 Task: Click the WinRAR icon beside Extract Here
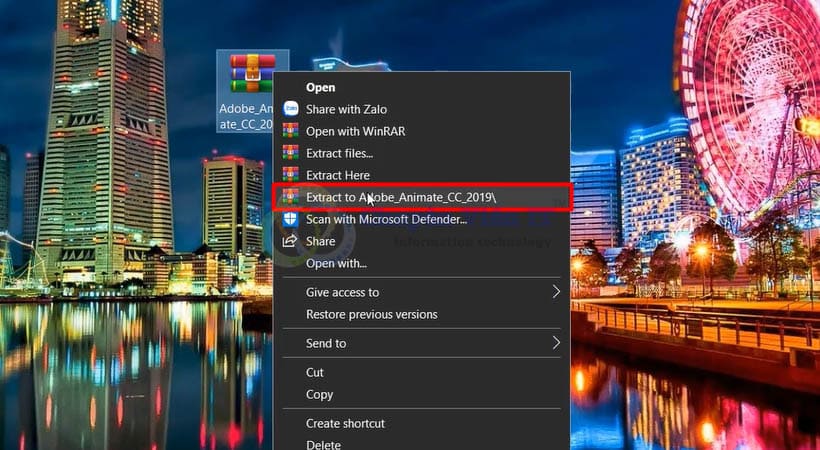point(290,175)
